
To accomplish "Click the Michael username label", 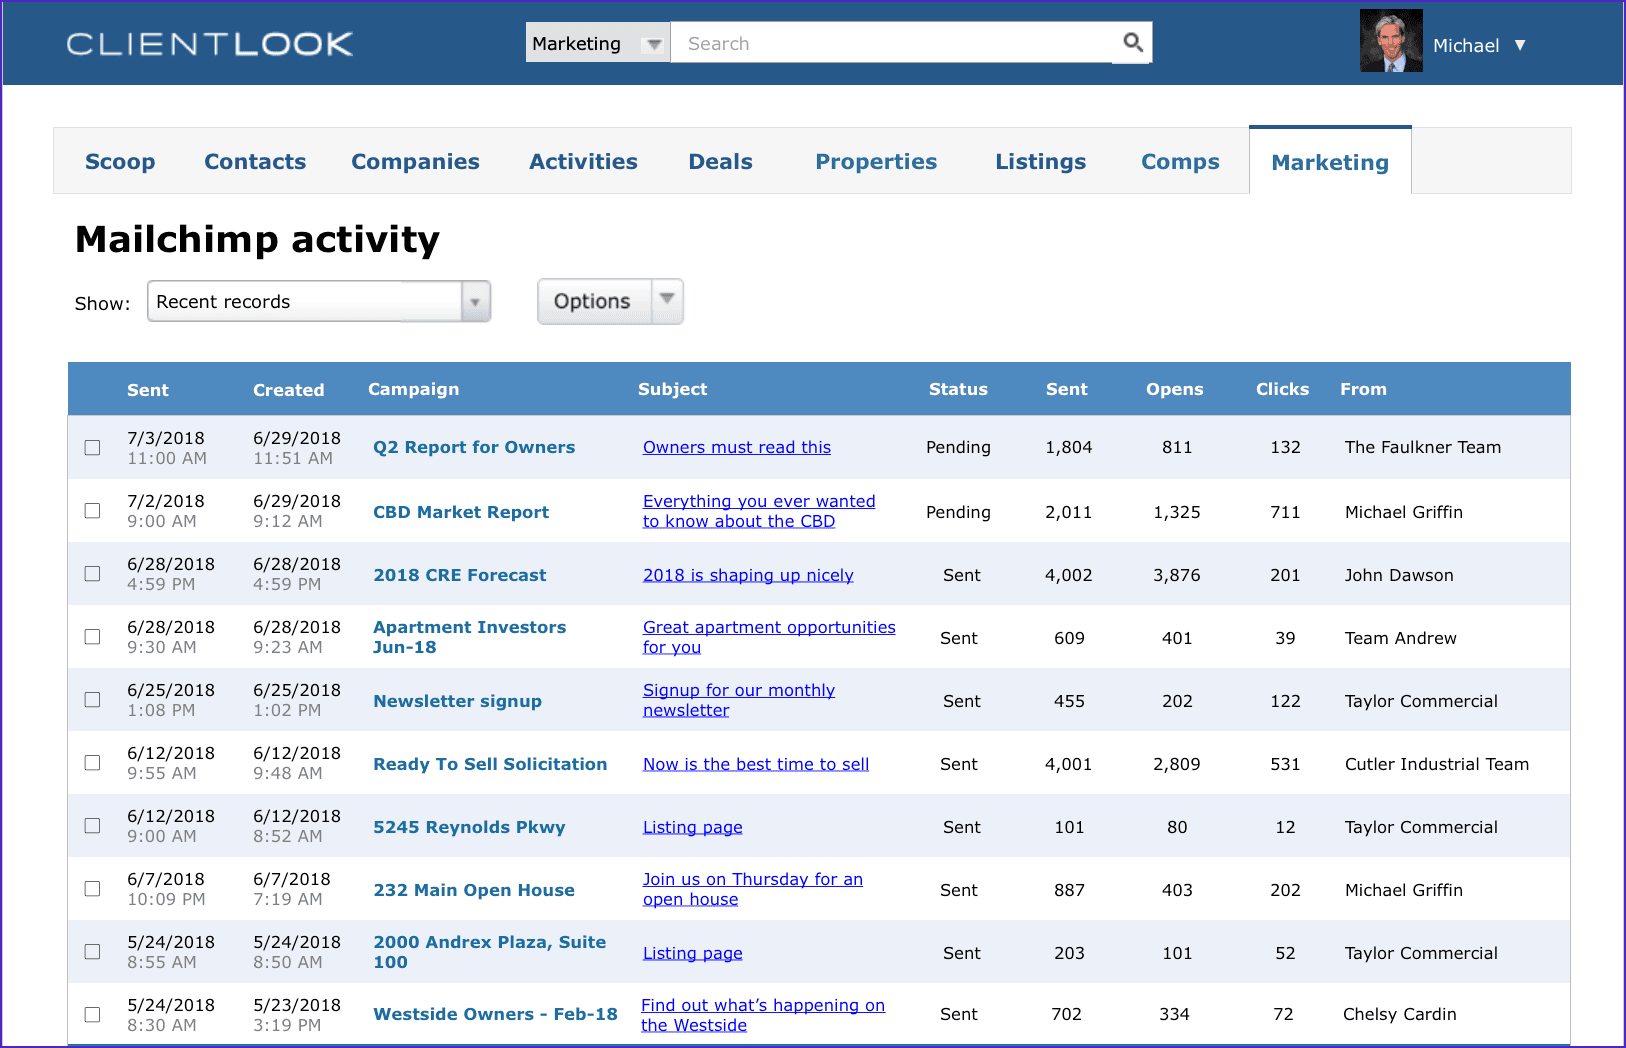I will [1466, 45].
